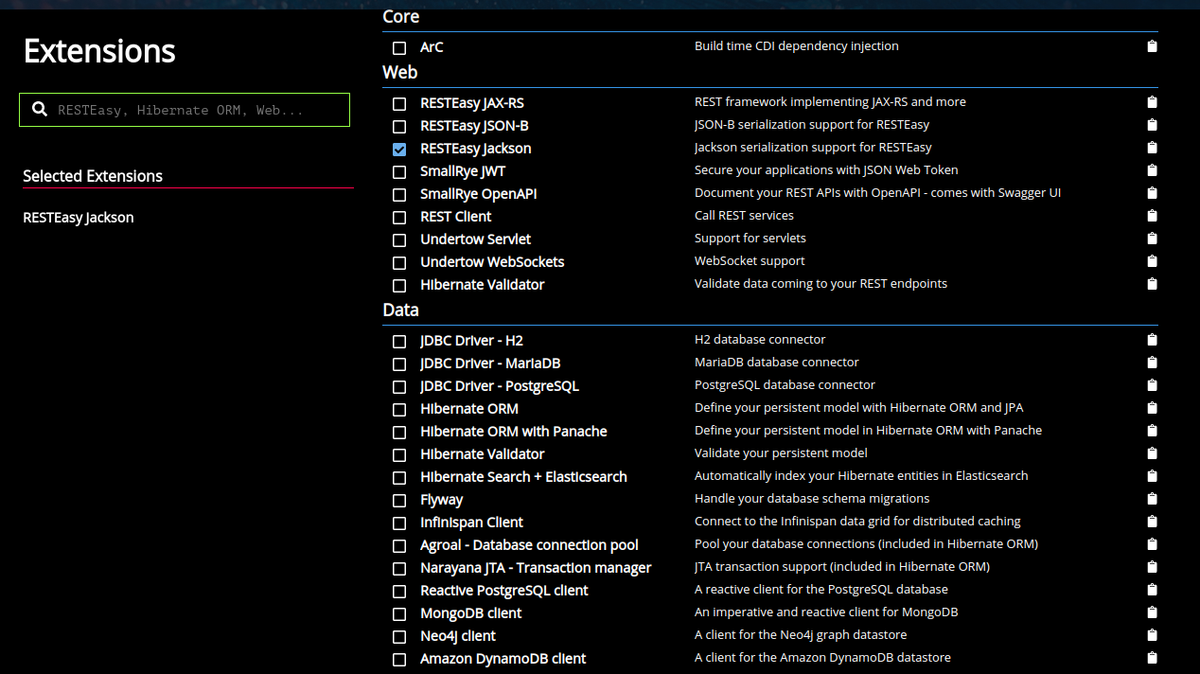
Task: Check the Undertow WebSockets checkbox
Action: click(399, 263)
